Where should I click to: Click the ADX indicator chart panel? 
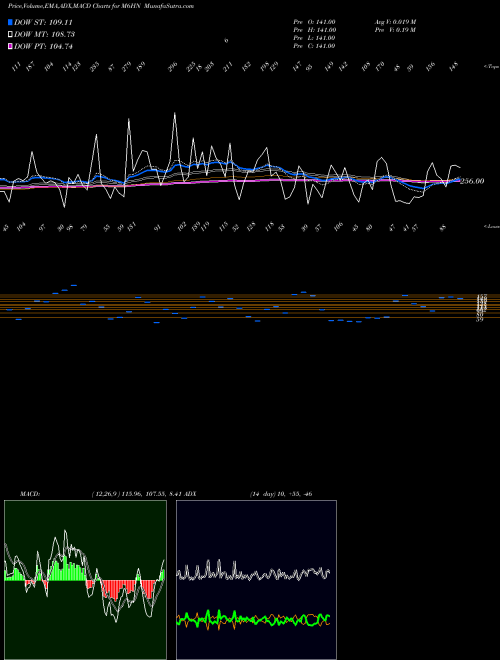(x=256, y=580)
